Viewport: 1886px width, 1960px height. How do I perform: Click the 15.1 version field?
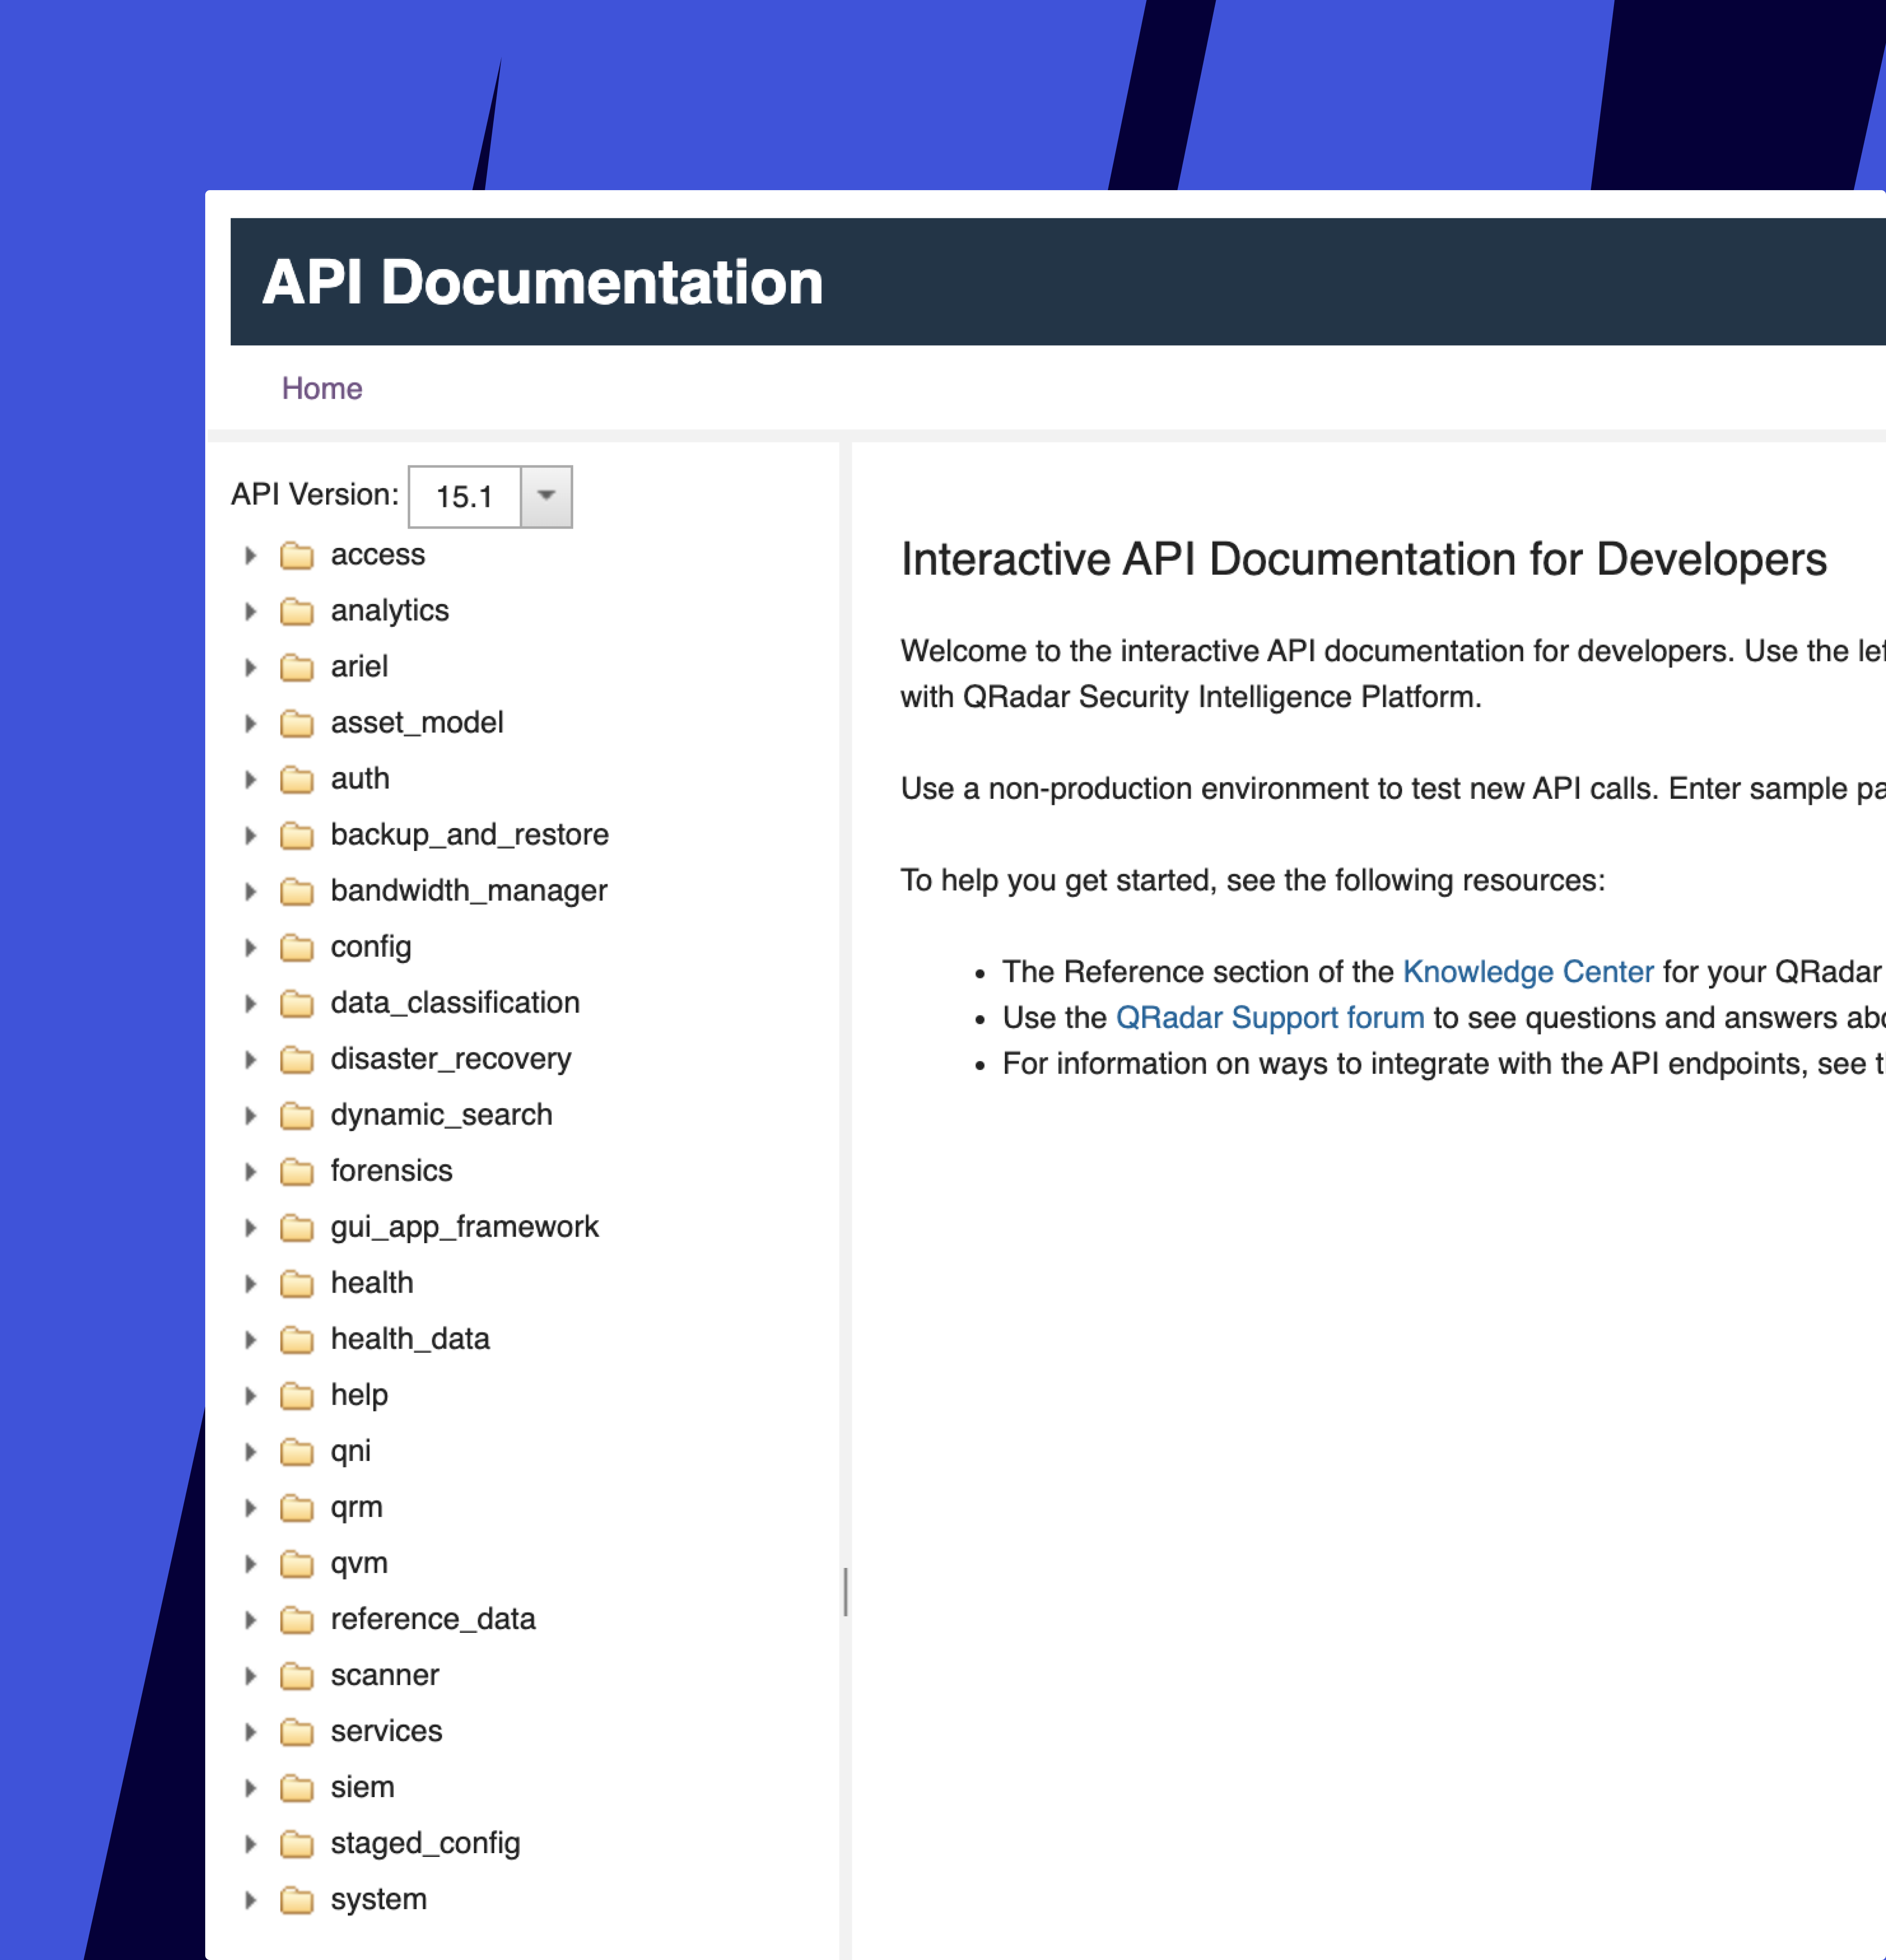[465, 496]
